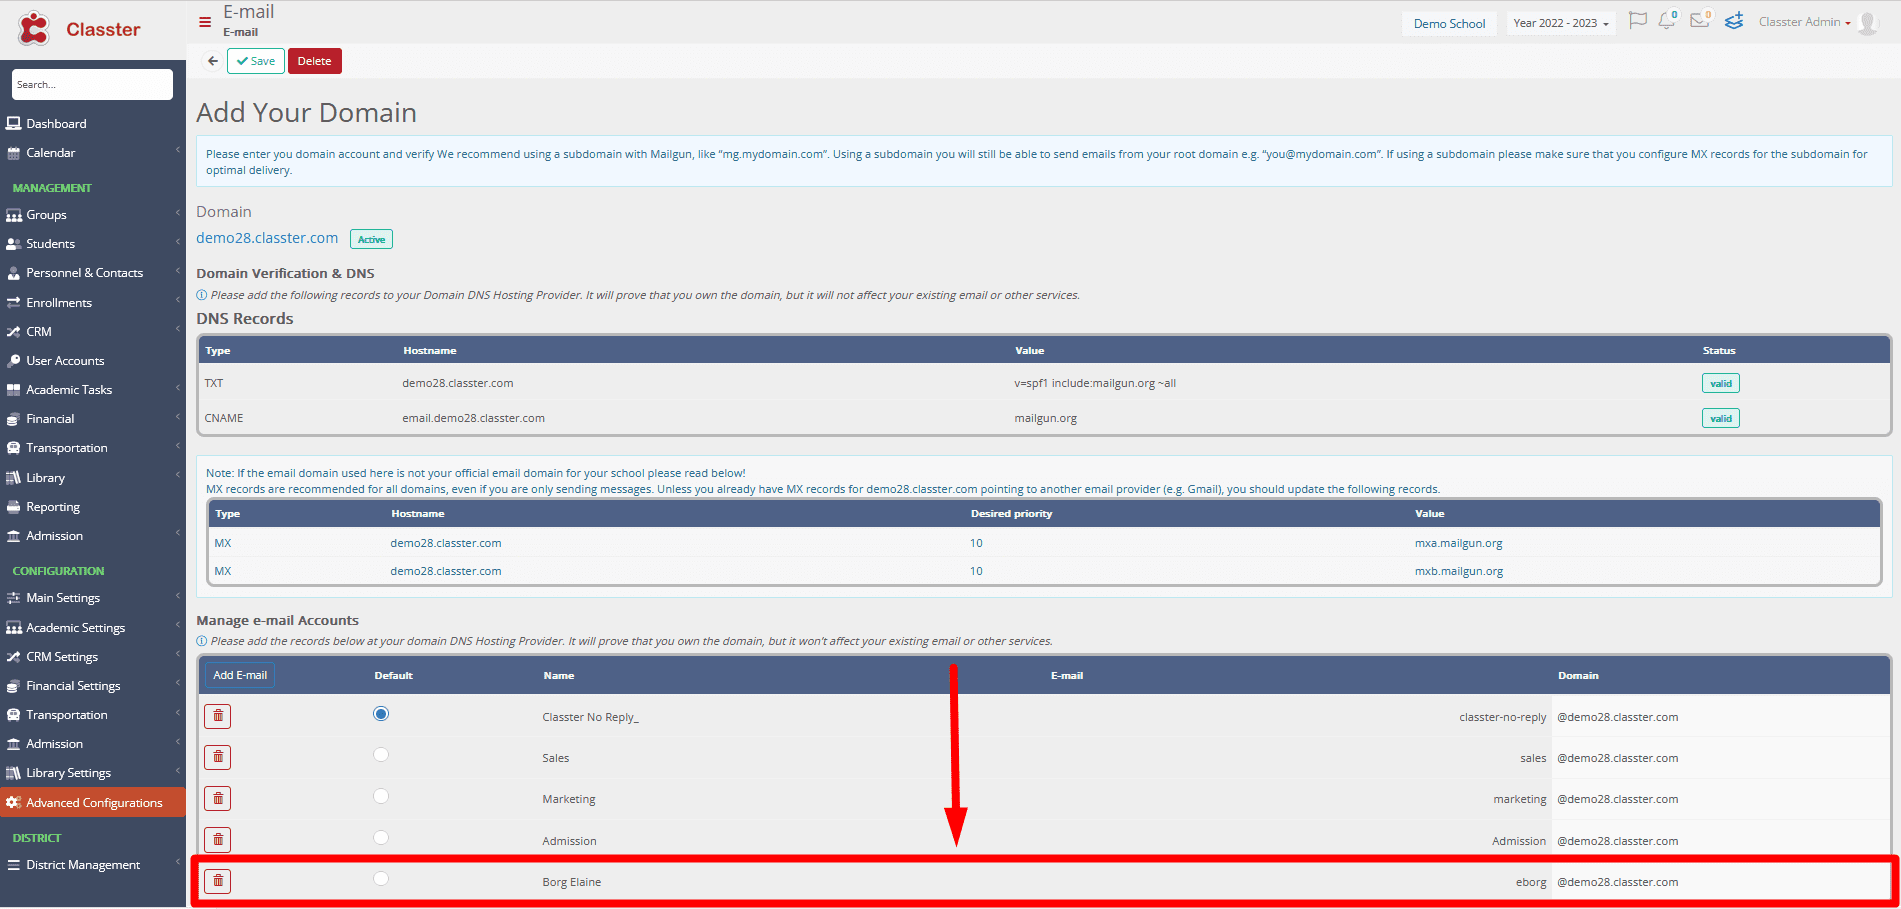
Task: Open the demo28.classter.com domain link
Action: (267, 238)
